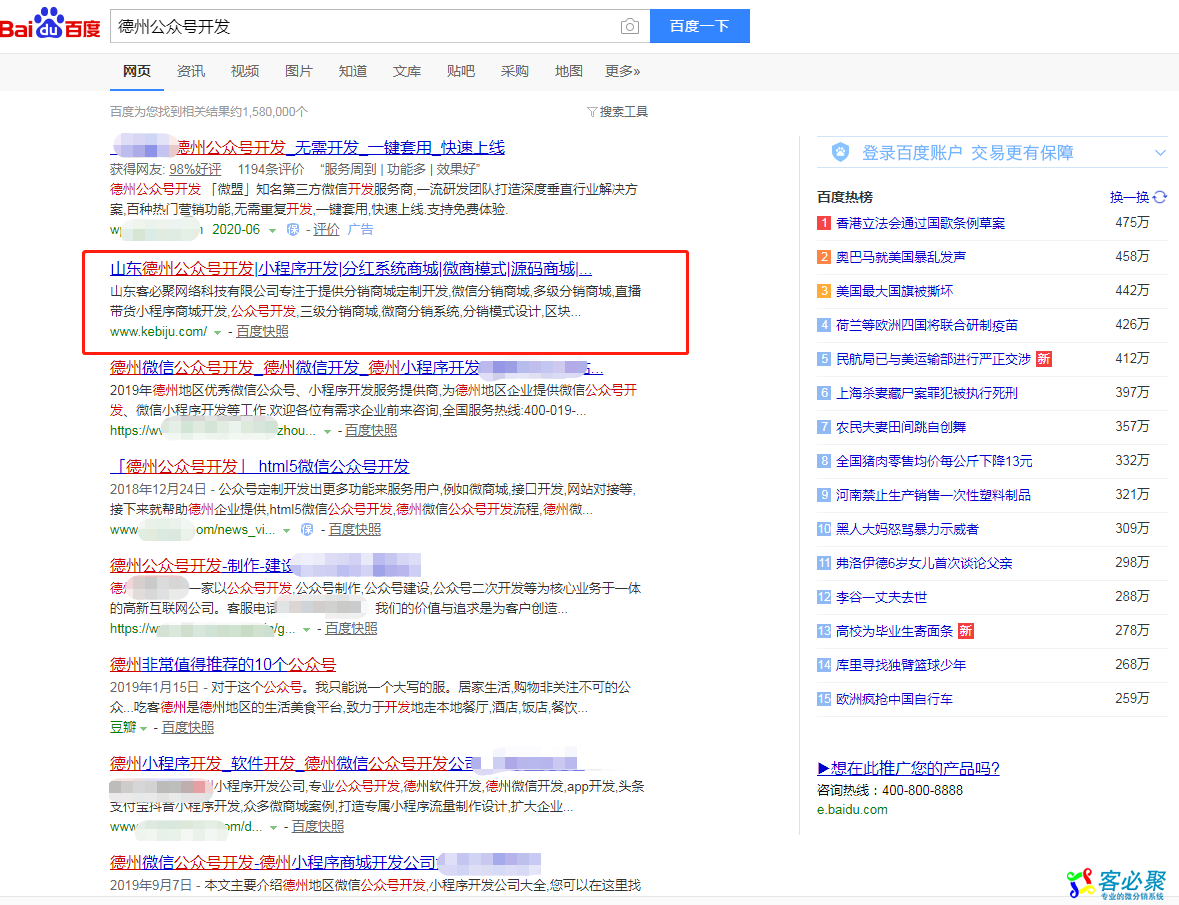Image resolution: width=1179 pixels, height=905 pixels.
Task: Open the 更多» category menu
Action: click(x=622, y=71)
